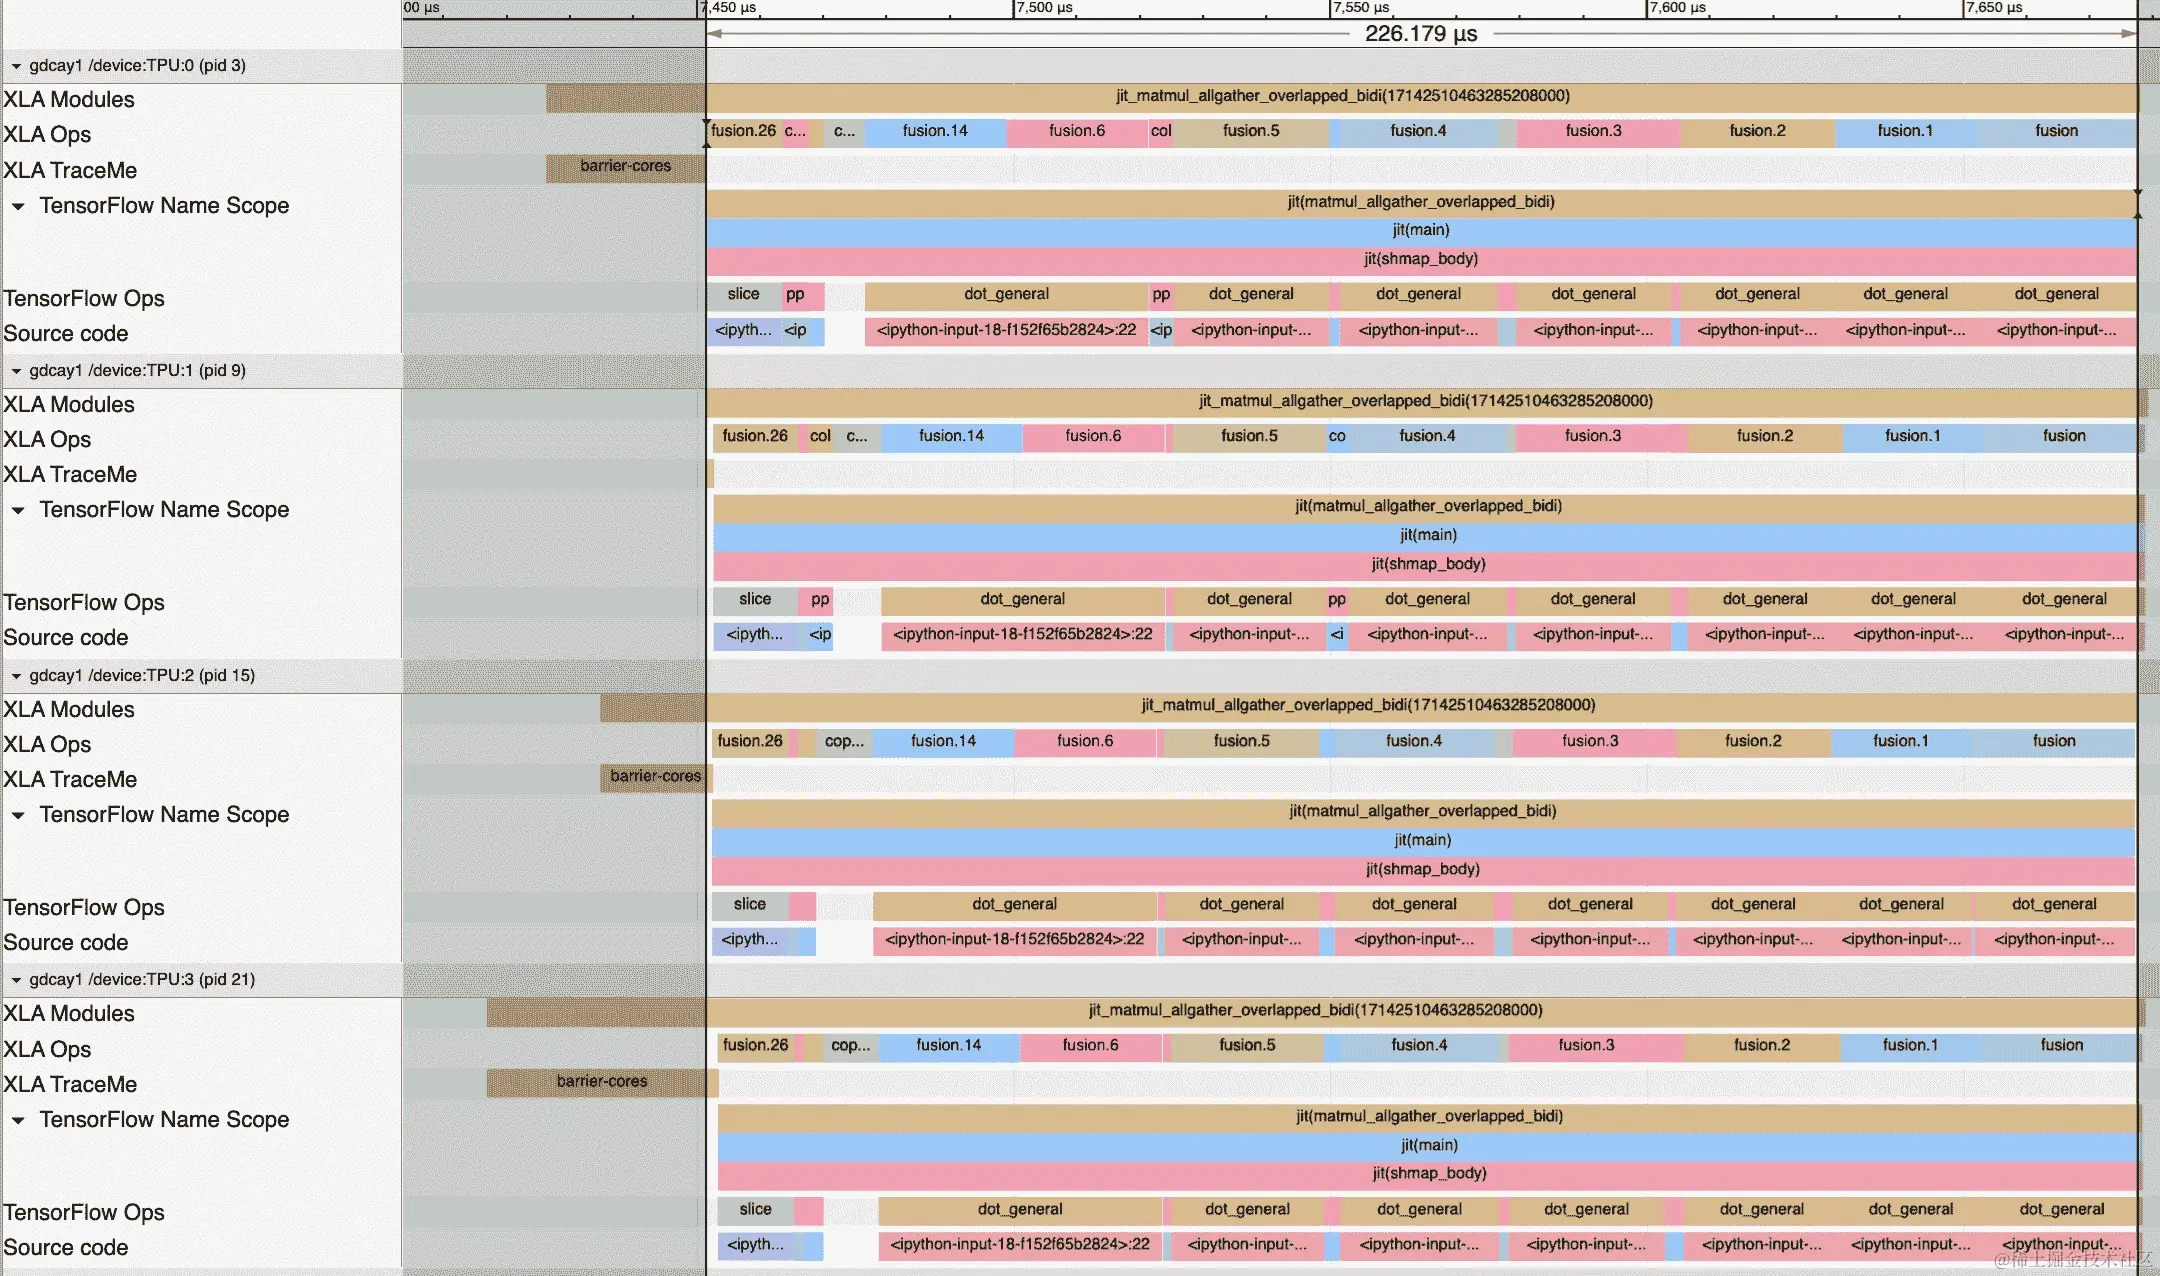The width and height of the screenshot is (2160, 1276).
Task: Click python-input-18 source code slice on TPU:0
Action: [1005, 330]
